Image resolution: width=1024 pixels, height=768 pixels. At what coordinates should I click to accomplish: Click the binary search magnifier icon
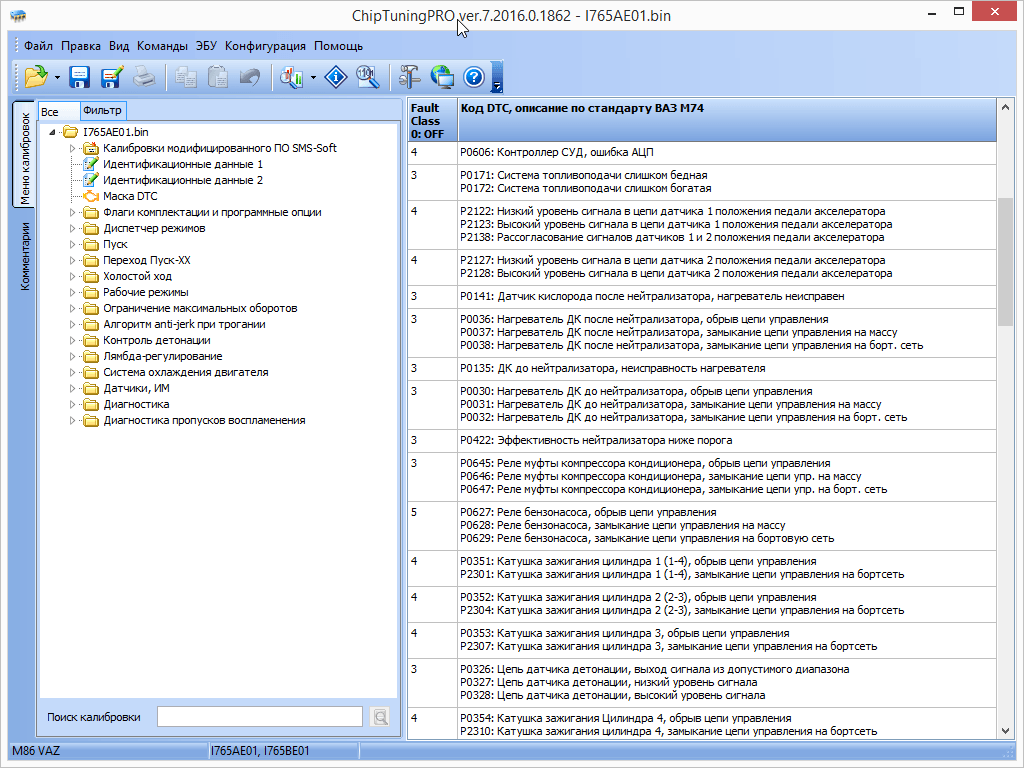click(x=367, y=77)
